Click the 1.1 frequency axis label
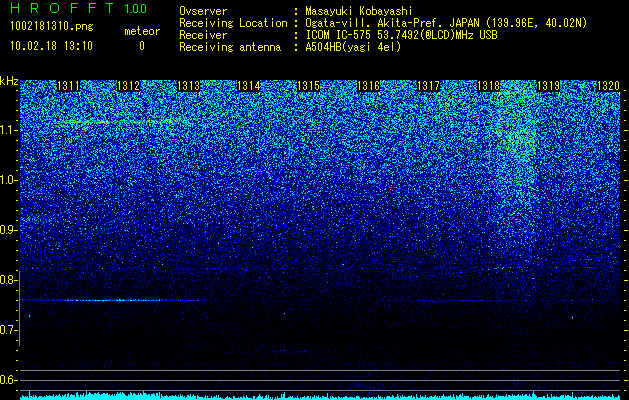This screenshot has height=400, width=629. pos(8,130)
